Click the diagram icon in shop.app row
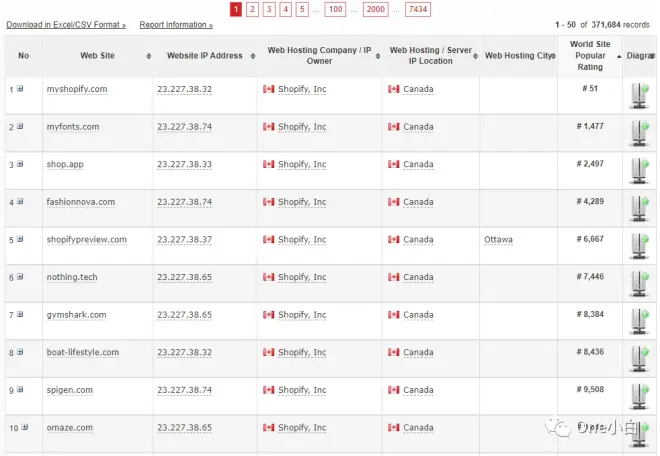The height and width of the screenshot is (456, 660). point(638,170)
